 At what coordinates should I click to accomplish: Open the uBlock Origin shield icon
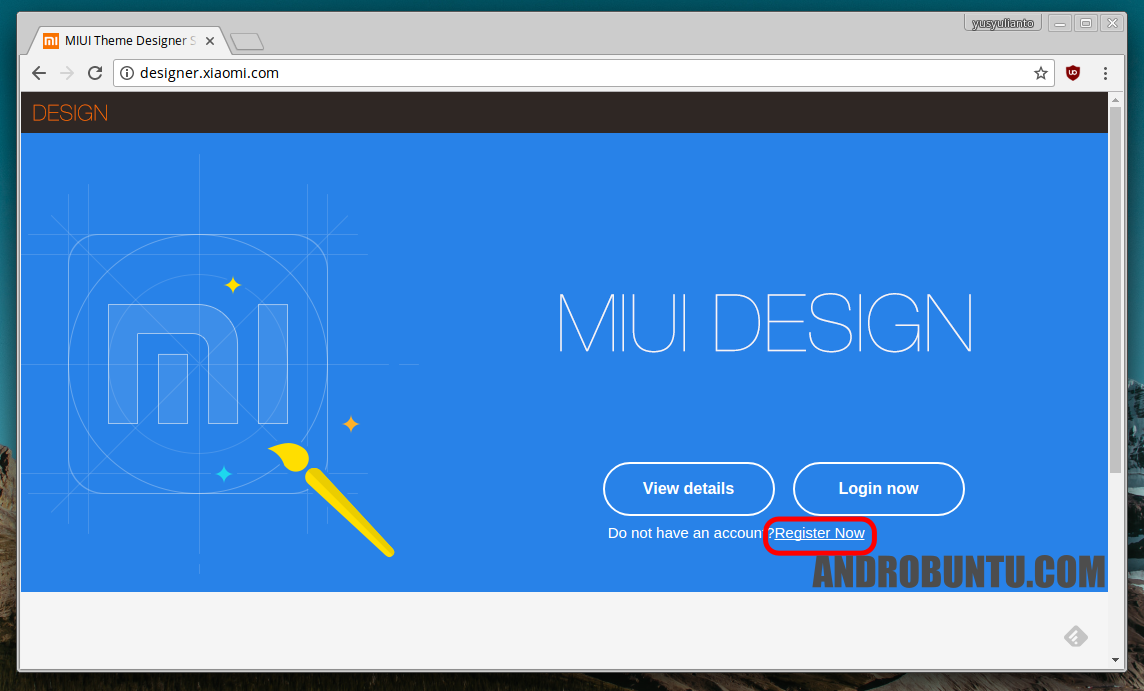pos(1072,73)
